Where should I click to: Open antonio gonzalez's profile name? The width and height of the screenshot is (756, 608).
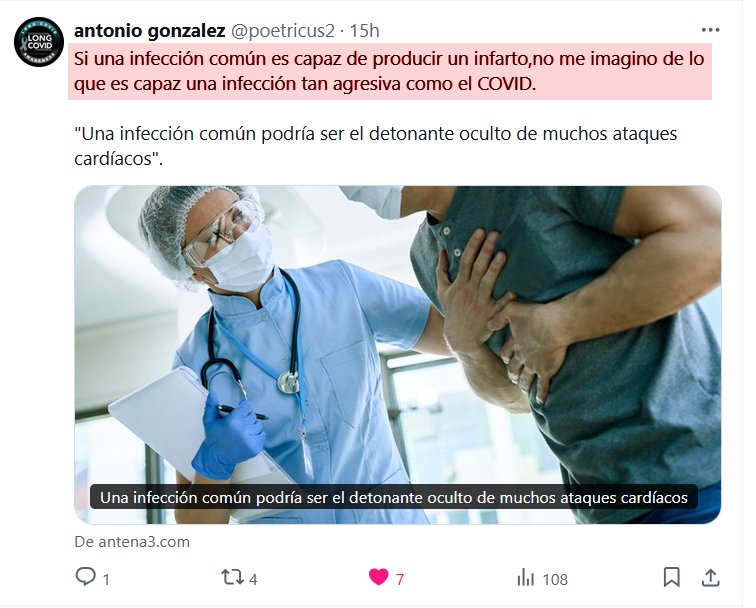tap(149, 30)
